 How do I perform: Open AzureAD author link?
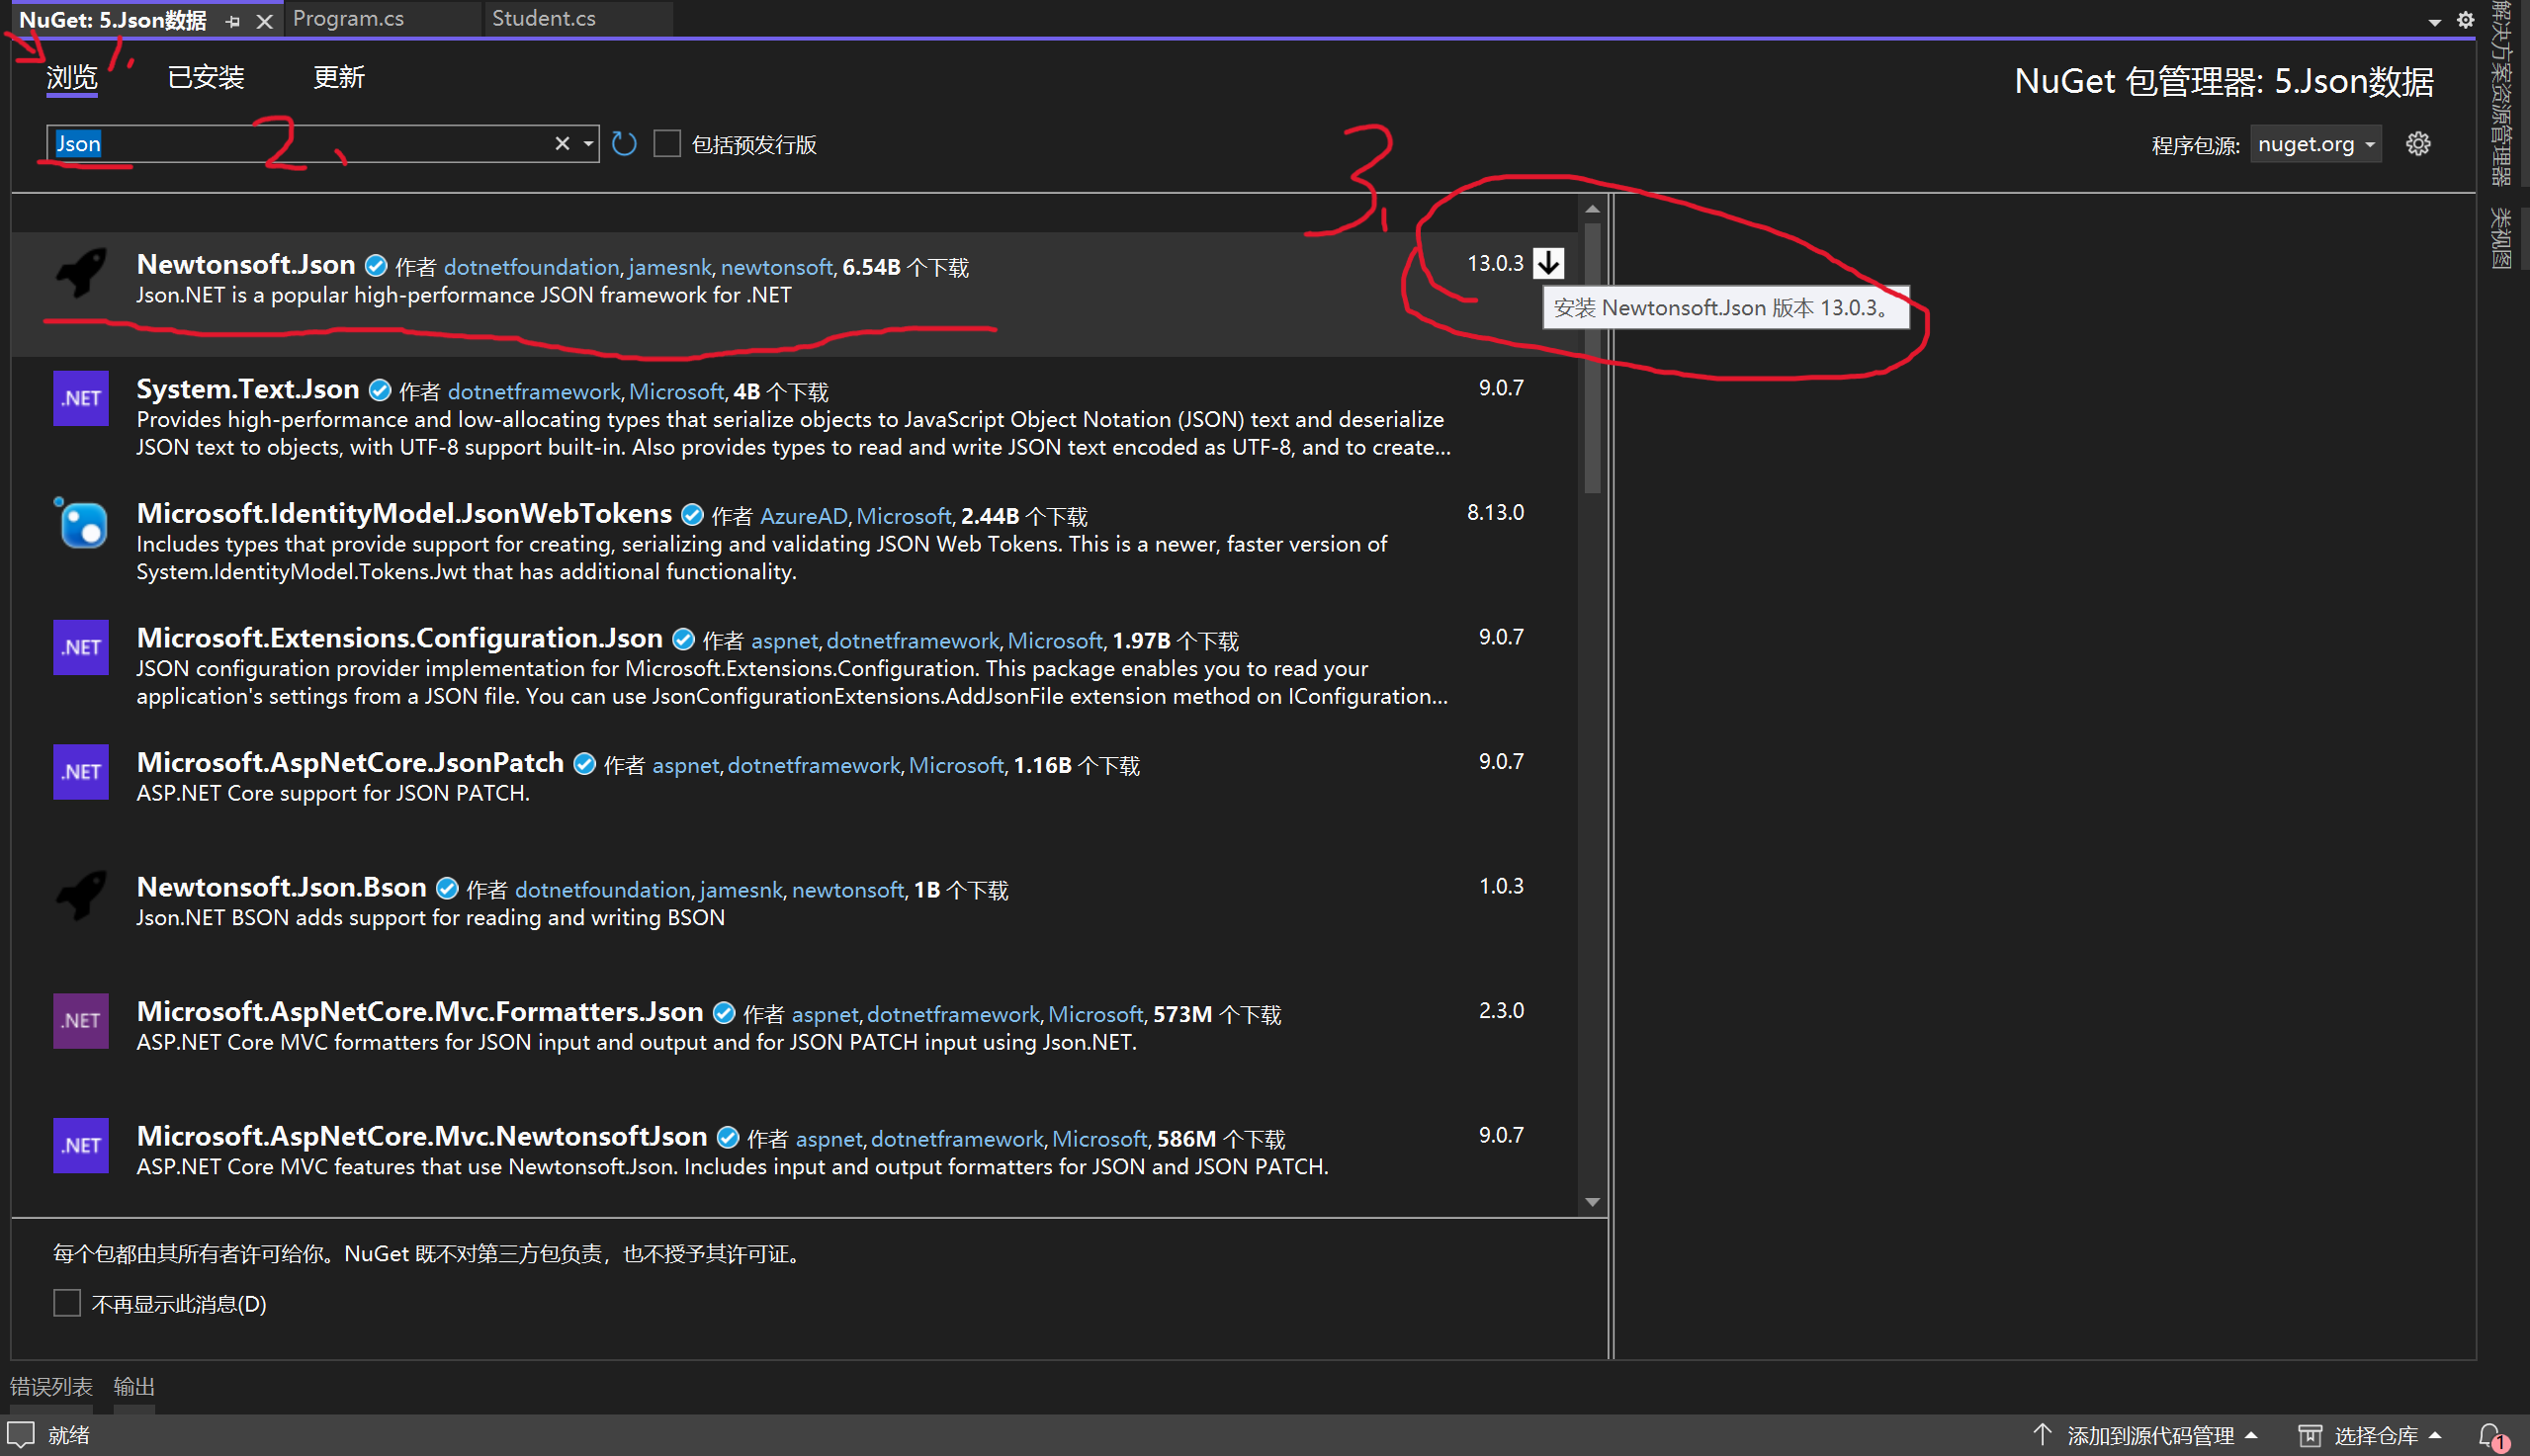pyautogui.click(x=804, y=516)
